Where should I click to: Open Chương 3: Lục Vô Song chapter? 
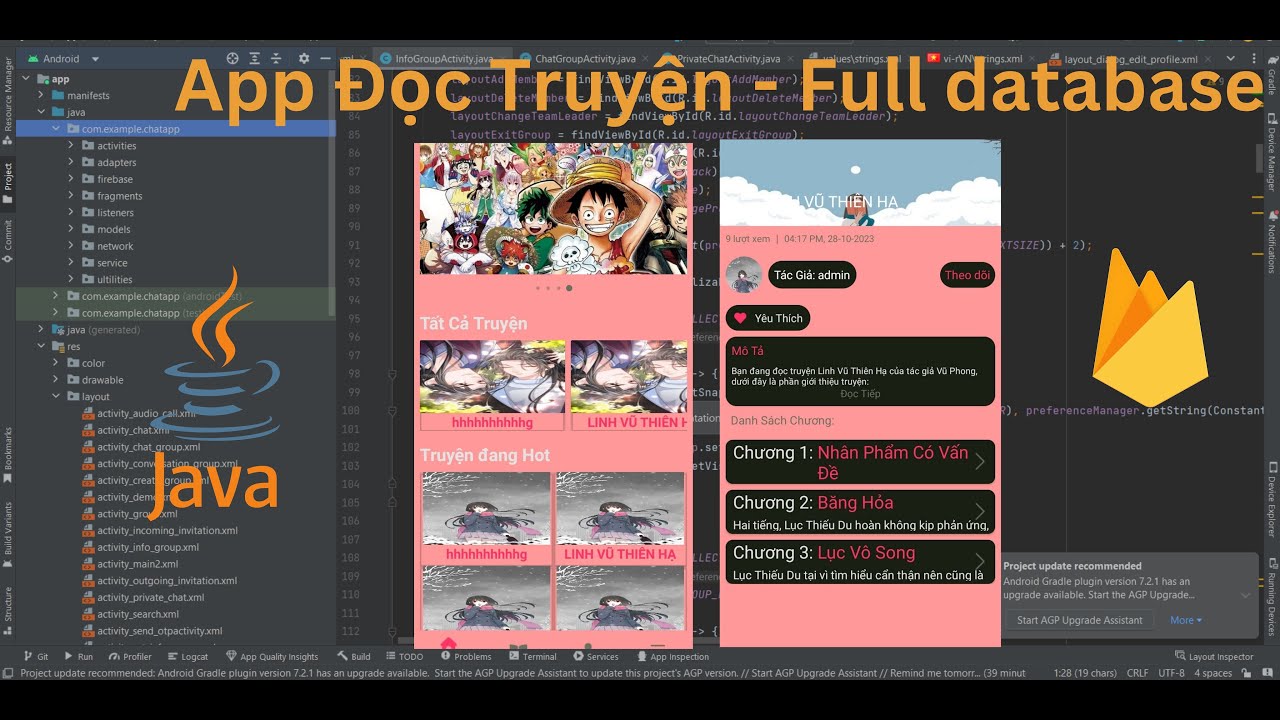point(860,562)
